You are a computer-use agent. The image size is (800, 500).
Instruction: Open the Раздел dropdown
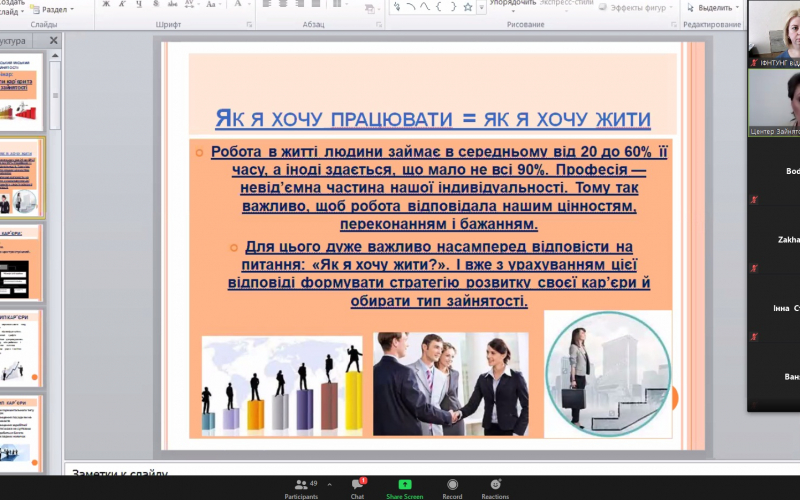(53, 9)
